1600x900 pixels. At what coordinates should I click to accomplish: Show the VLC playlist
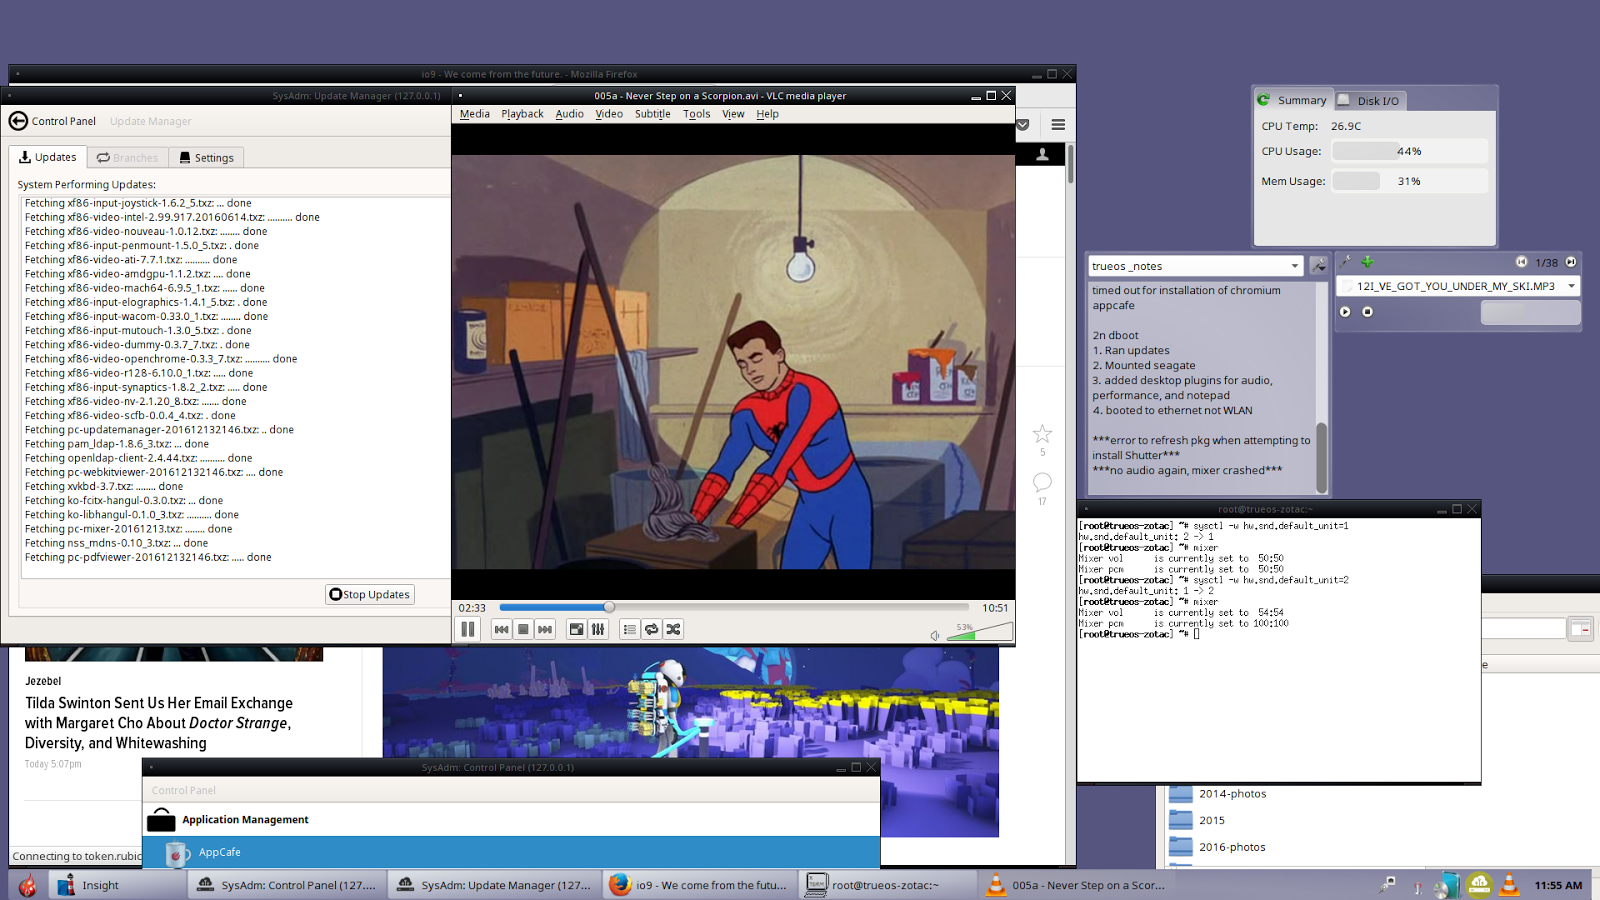coord(629,629)
